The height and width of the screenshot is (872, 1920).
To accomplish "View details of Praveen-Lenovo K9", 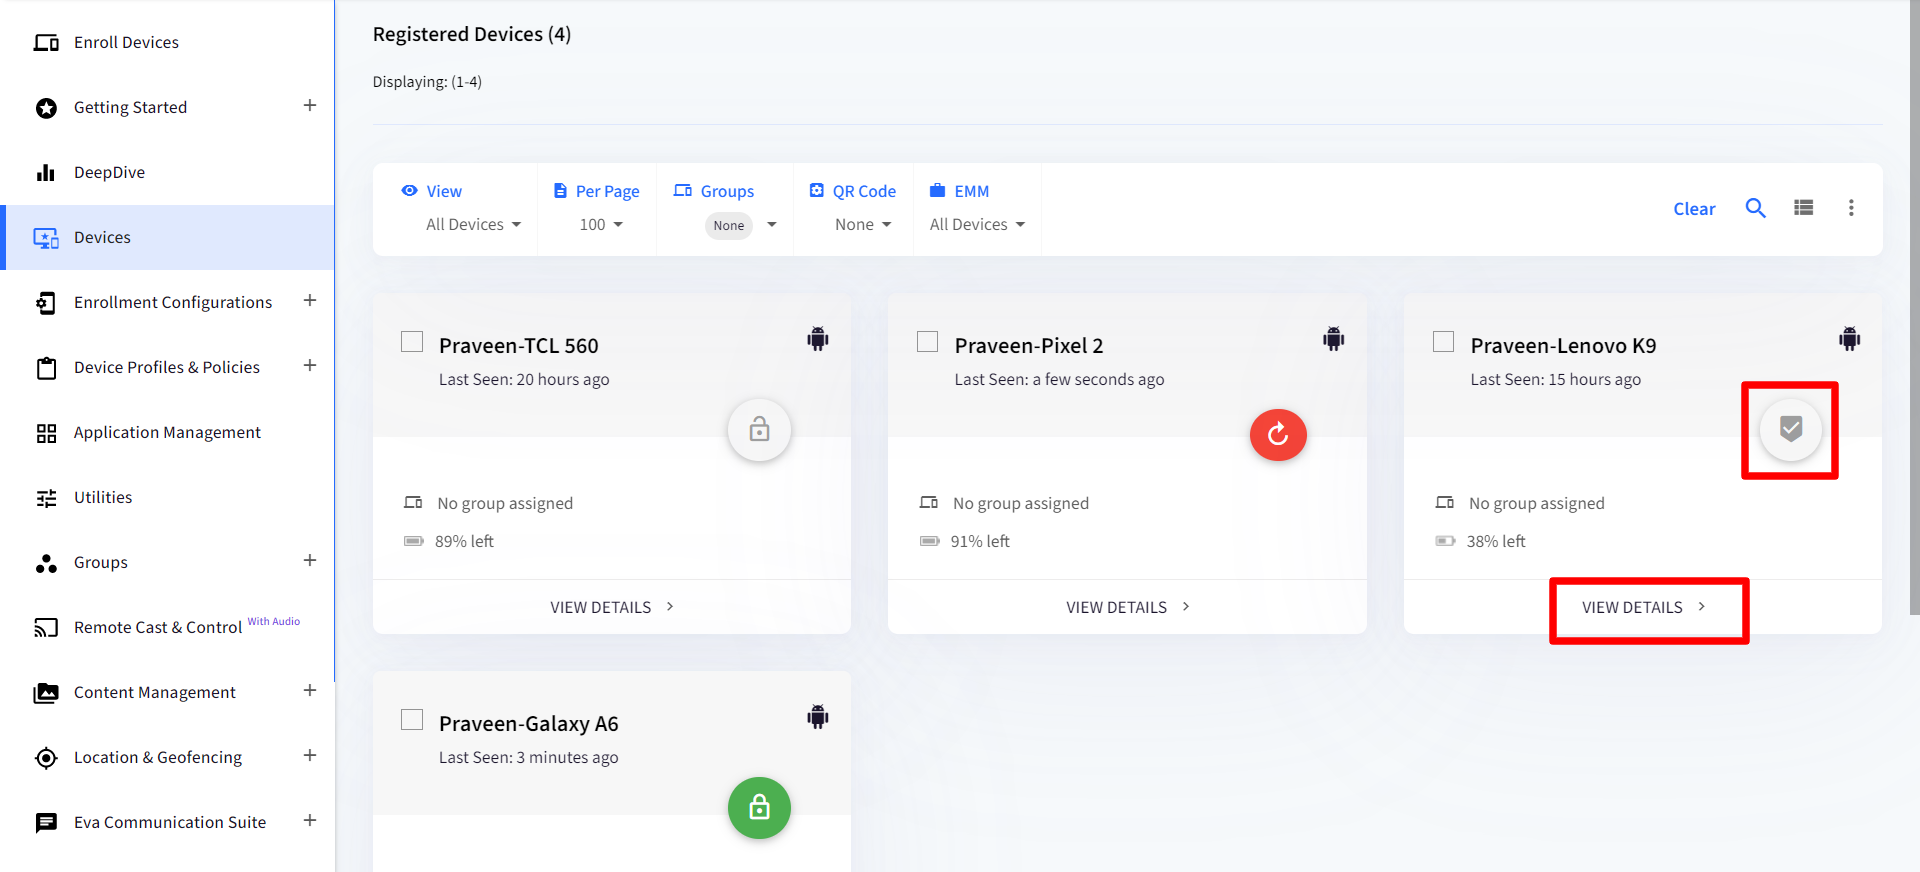I will (1644, 607).
